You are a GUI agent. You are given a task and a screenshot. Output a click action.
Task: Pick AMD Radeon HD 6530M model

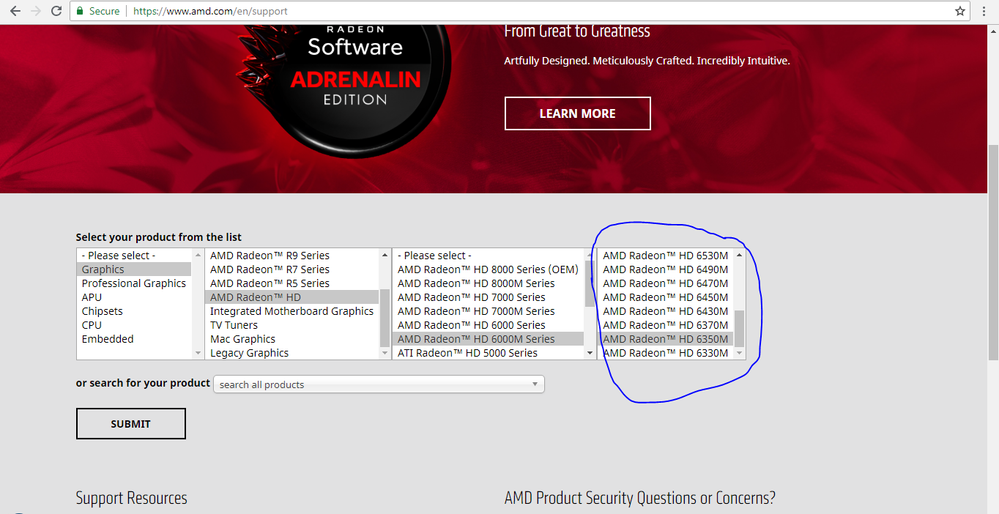tap(666, 255)
